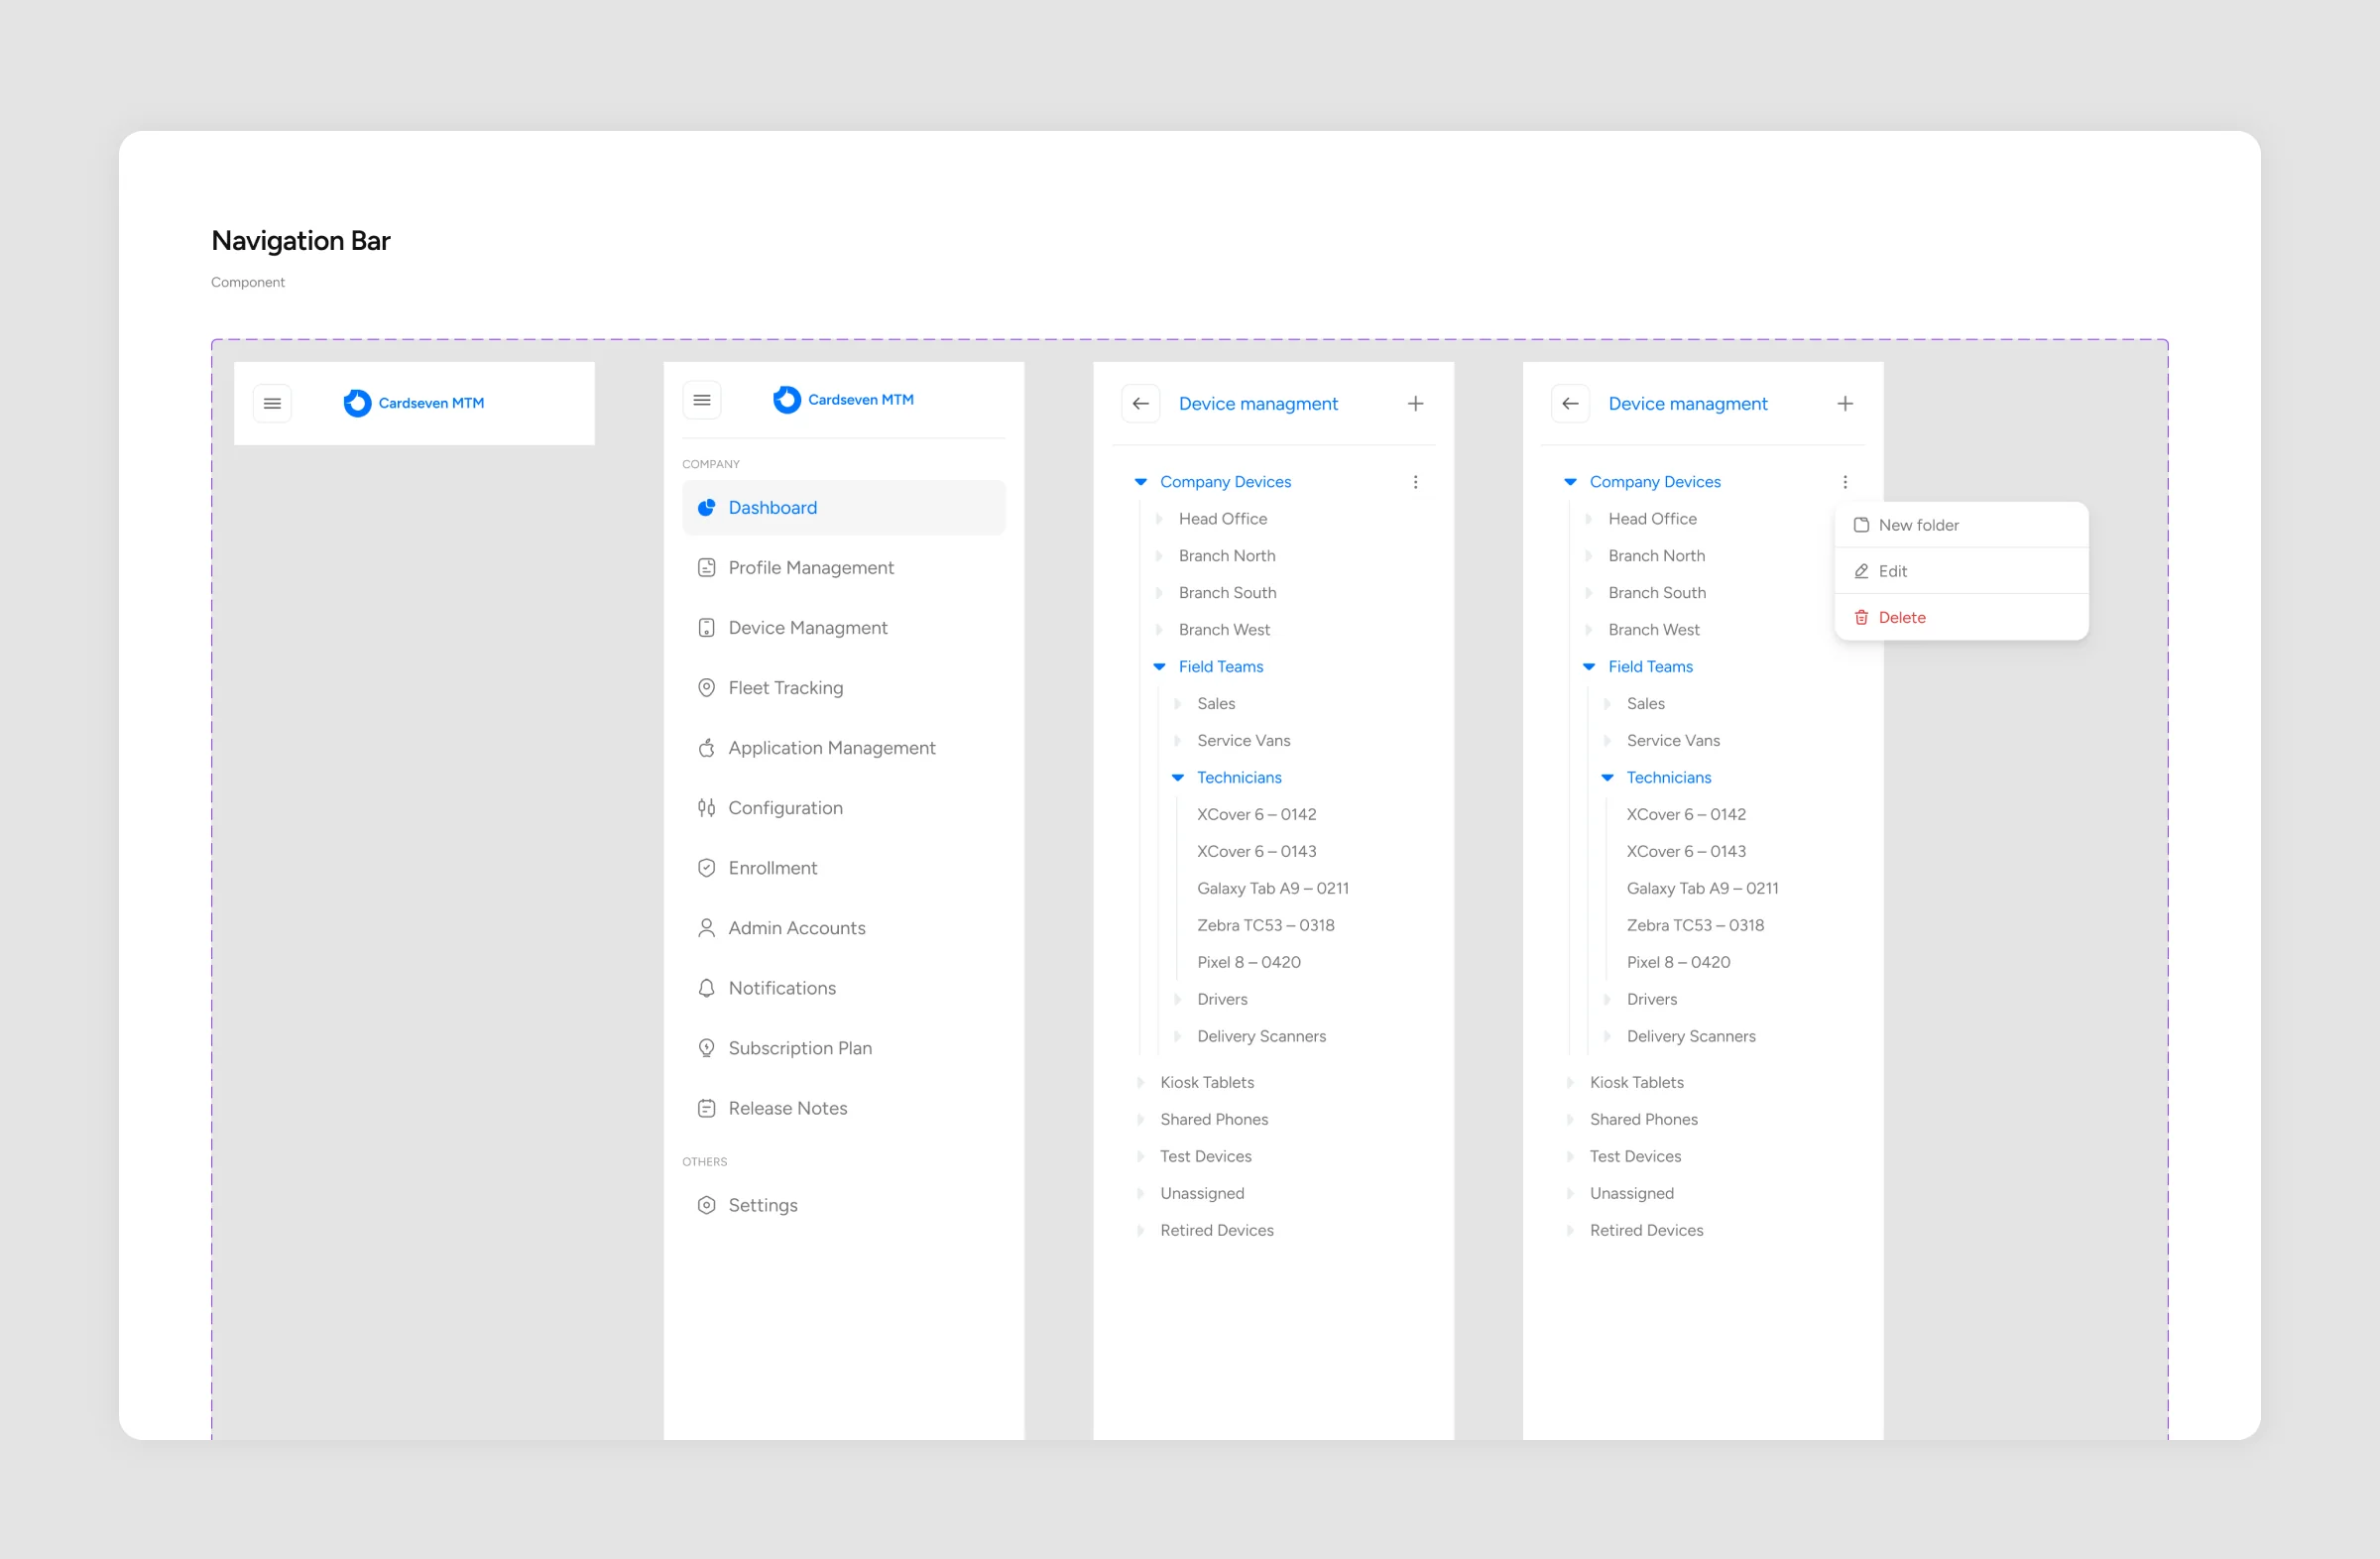2380x1559 pixels.
Task: Click Application Management apple icon
Action: pyautogui.click(x=706, y=747)
